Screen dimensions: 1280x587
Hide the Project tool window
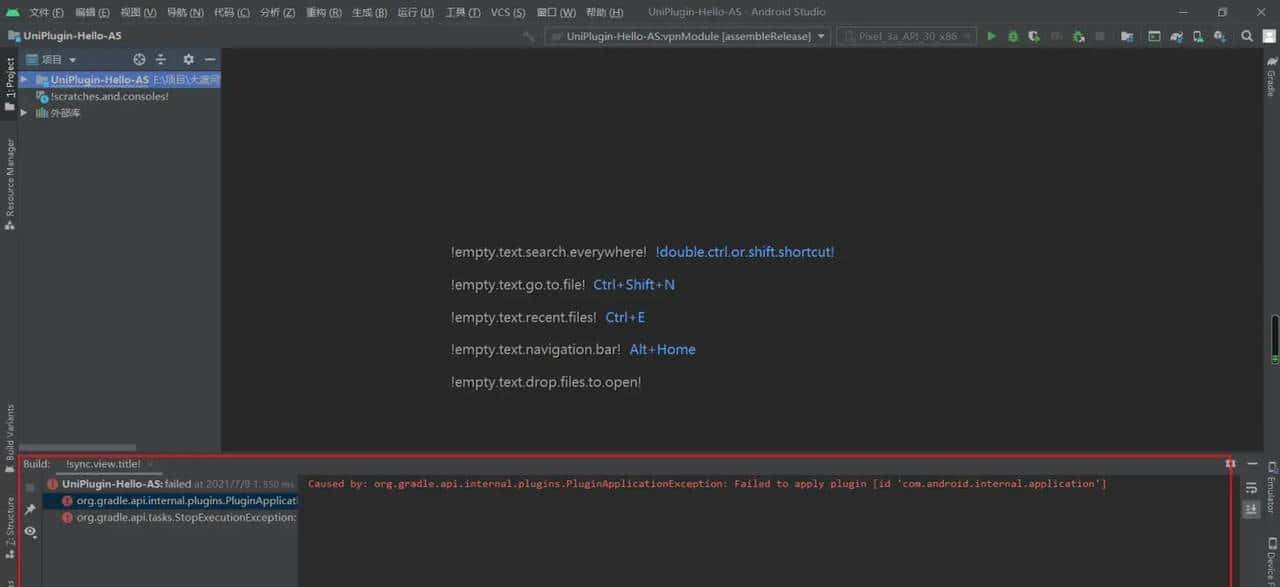(210, 59)
